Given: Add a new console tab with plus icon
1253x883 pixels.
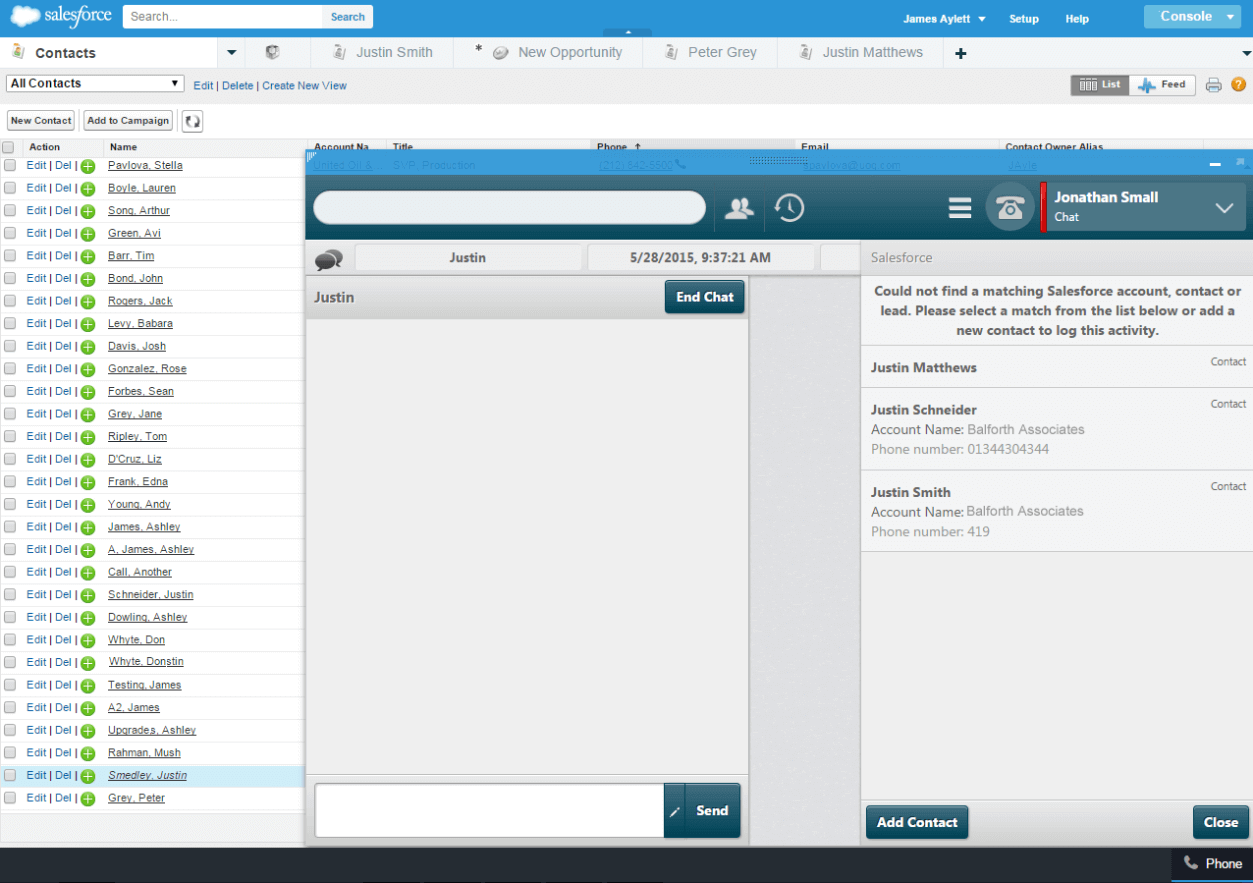Looking at the screenshot, I should tap(961, 53).
